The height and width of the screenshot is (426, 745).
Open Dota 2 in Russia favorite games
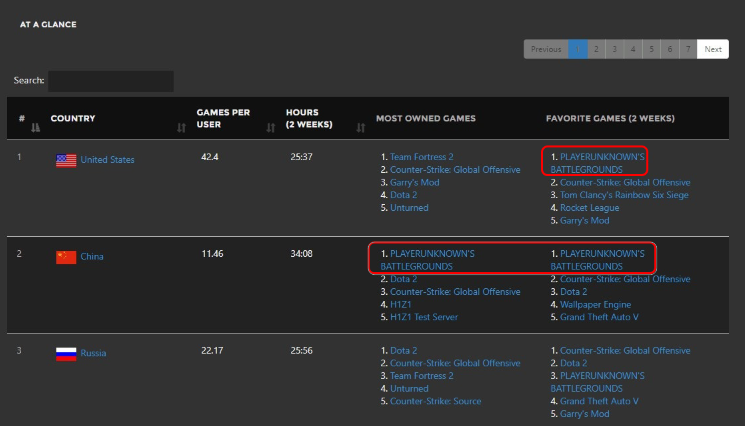click(x=573, y=363)
